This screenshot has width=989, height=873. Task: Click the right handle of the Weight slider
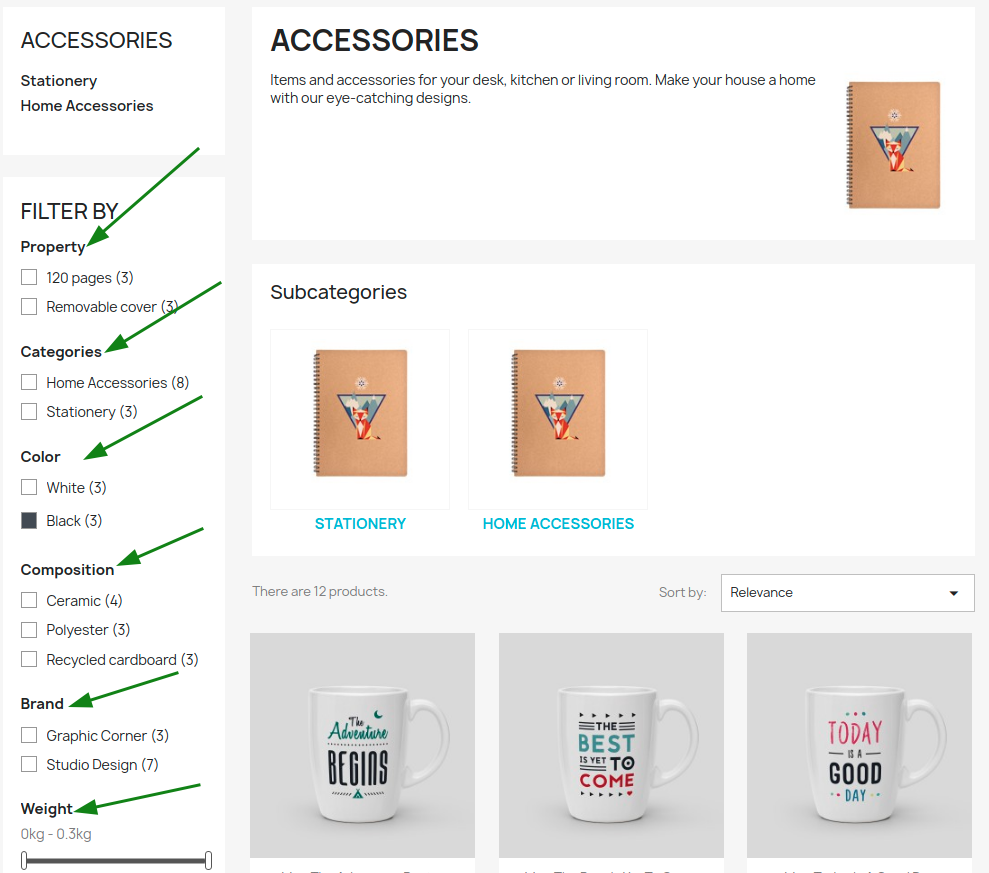[208, 860]
